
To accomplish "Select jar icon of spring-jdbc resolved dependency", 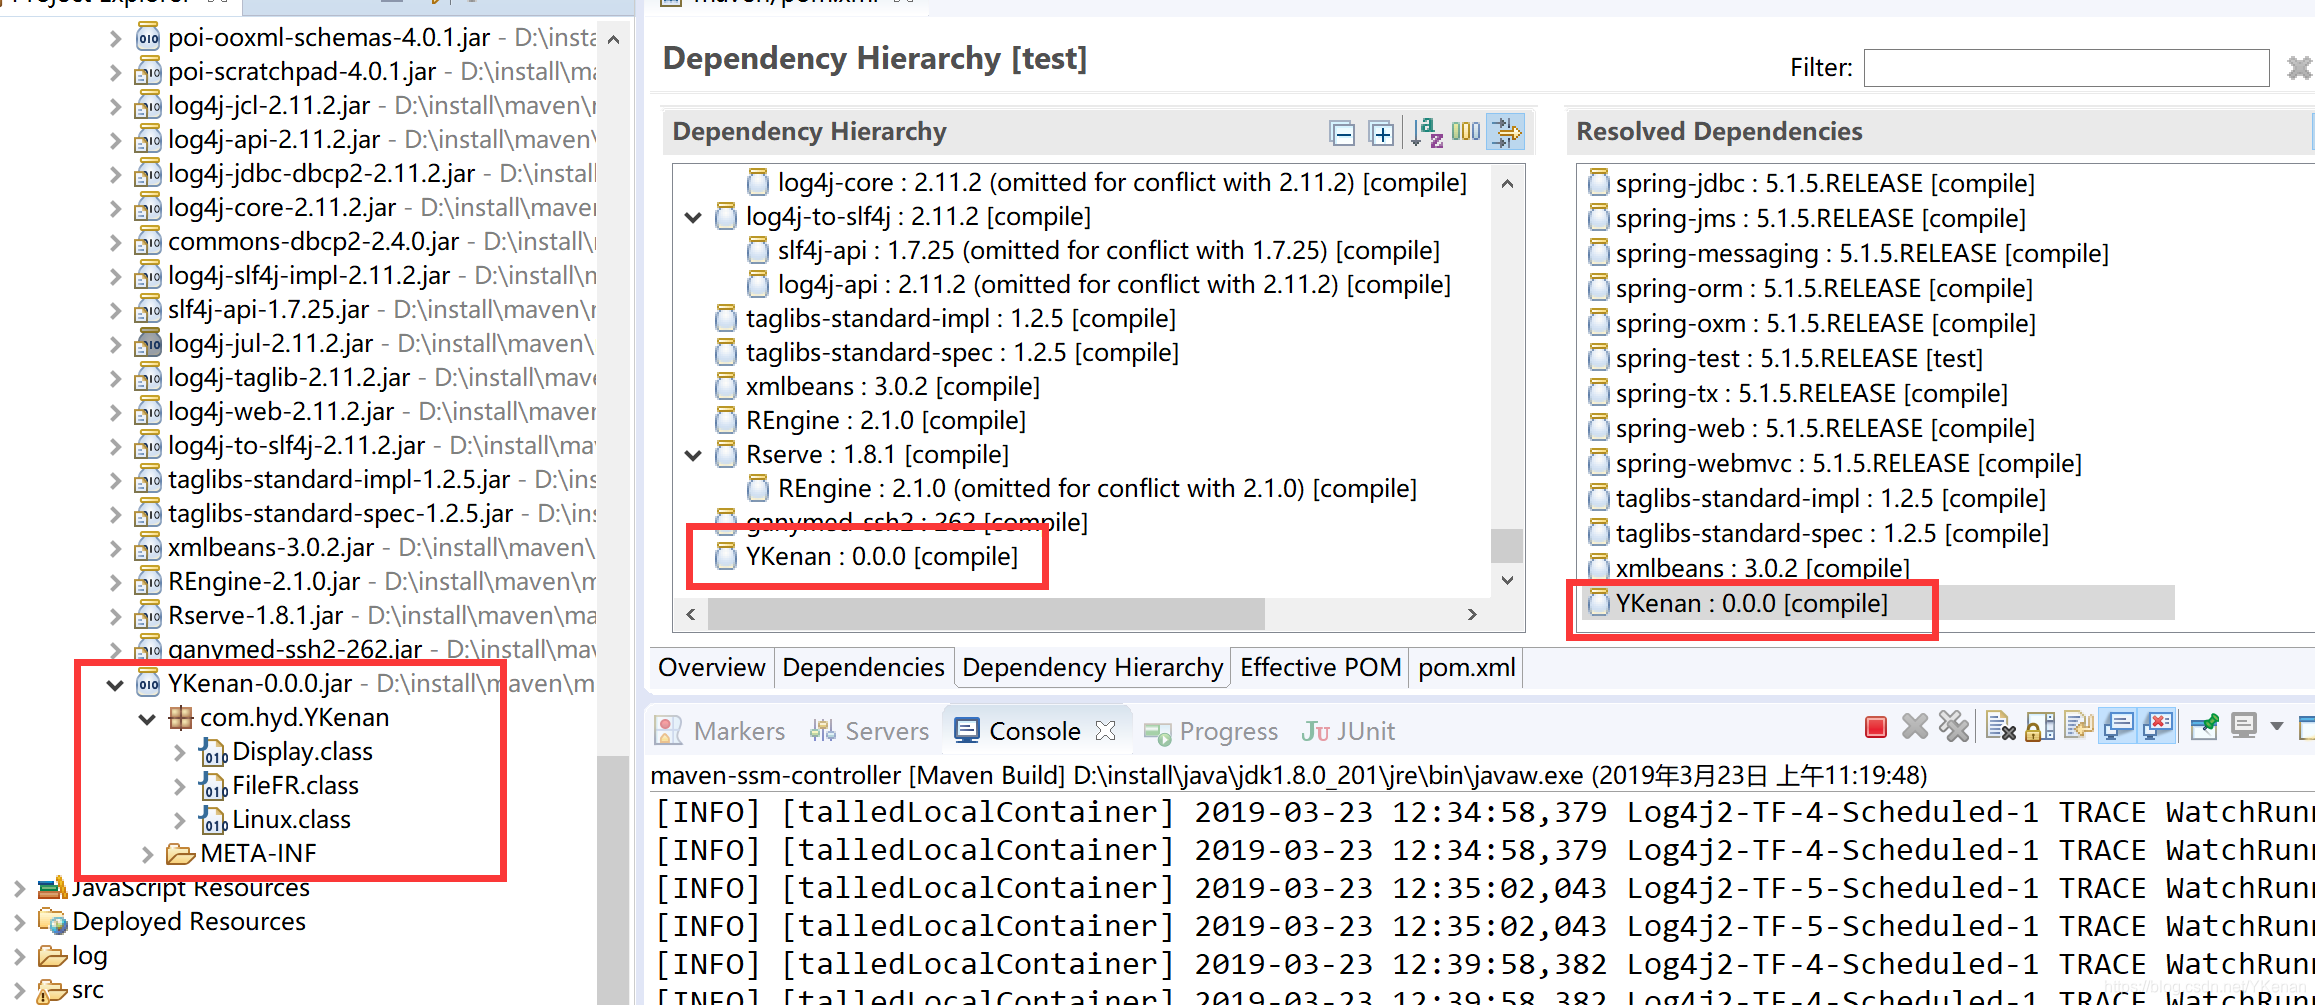I will click(x=1599, y=183).
